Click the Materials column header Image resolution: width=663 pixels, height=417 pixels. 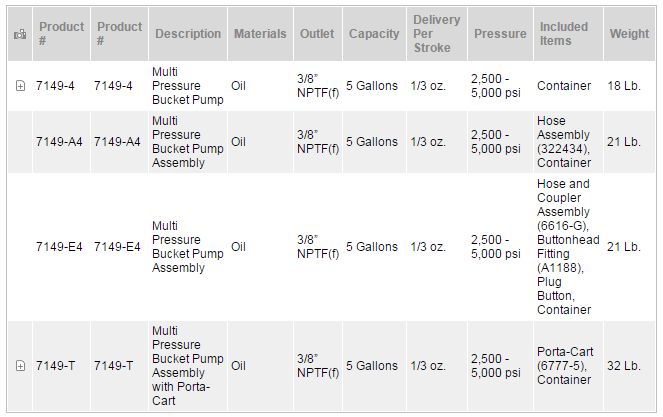pos(260,34)
